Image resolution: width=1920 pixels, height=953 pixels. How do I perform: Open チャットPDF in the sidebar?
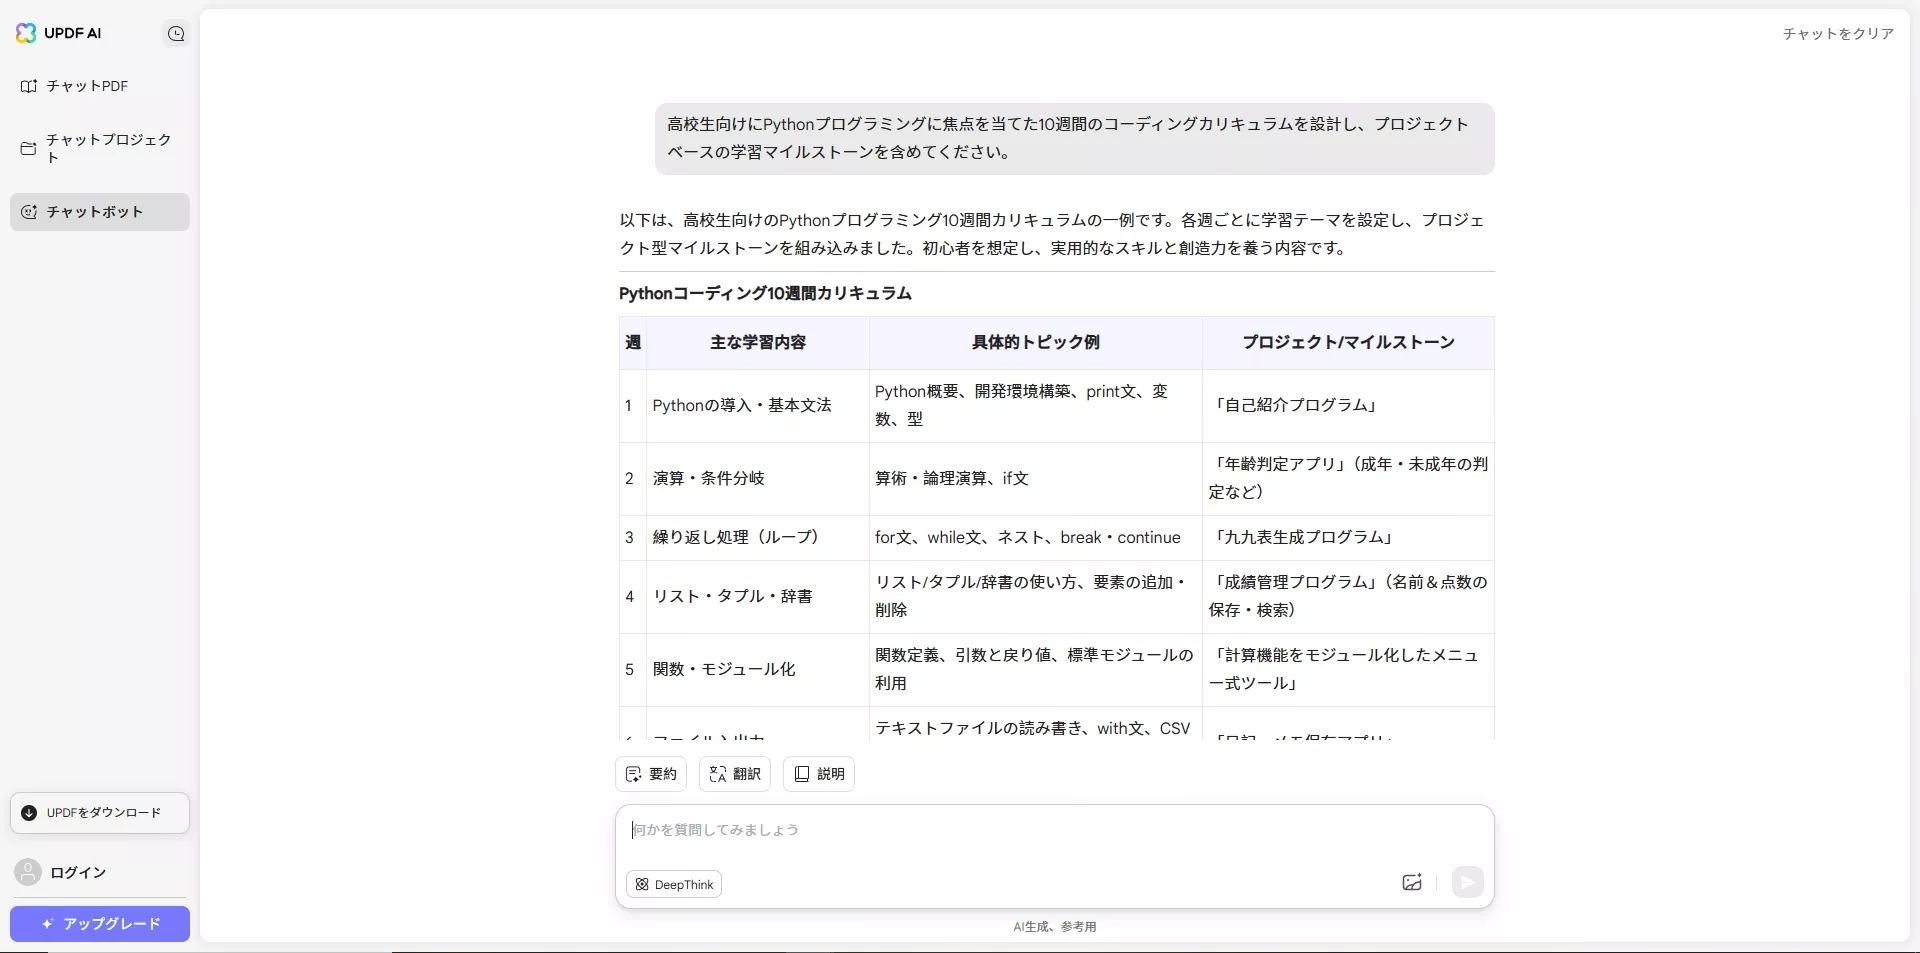pyautogui.click(x=100, y=86)
